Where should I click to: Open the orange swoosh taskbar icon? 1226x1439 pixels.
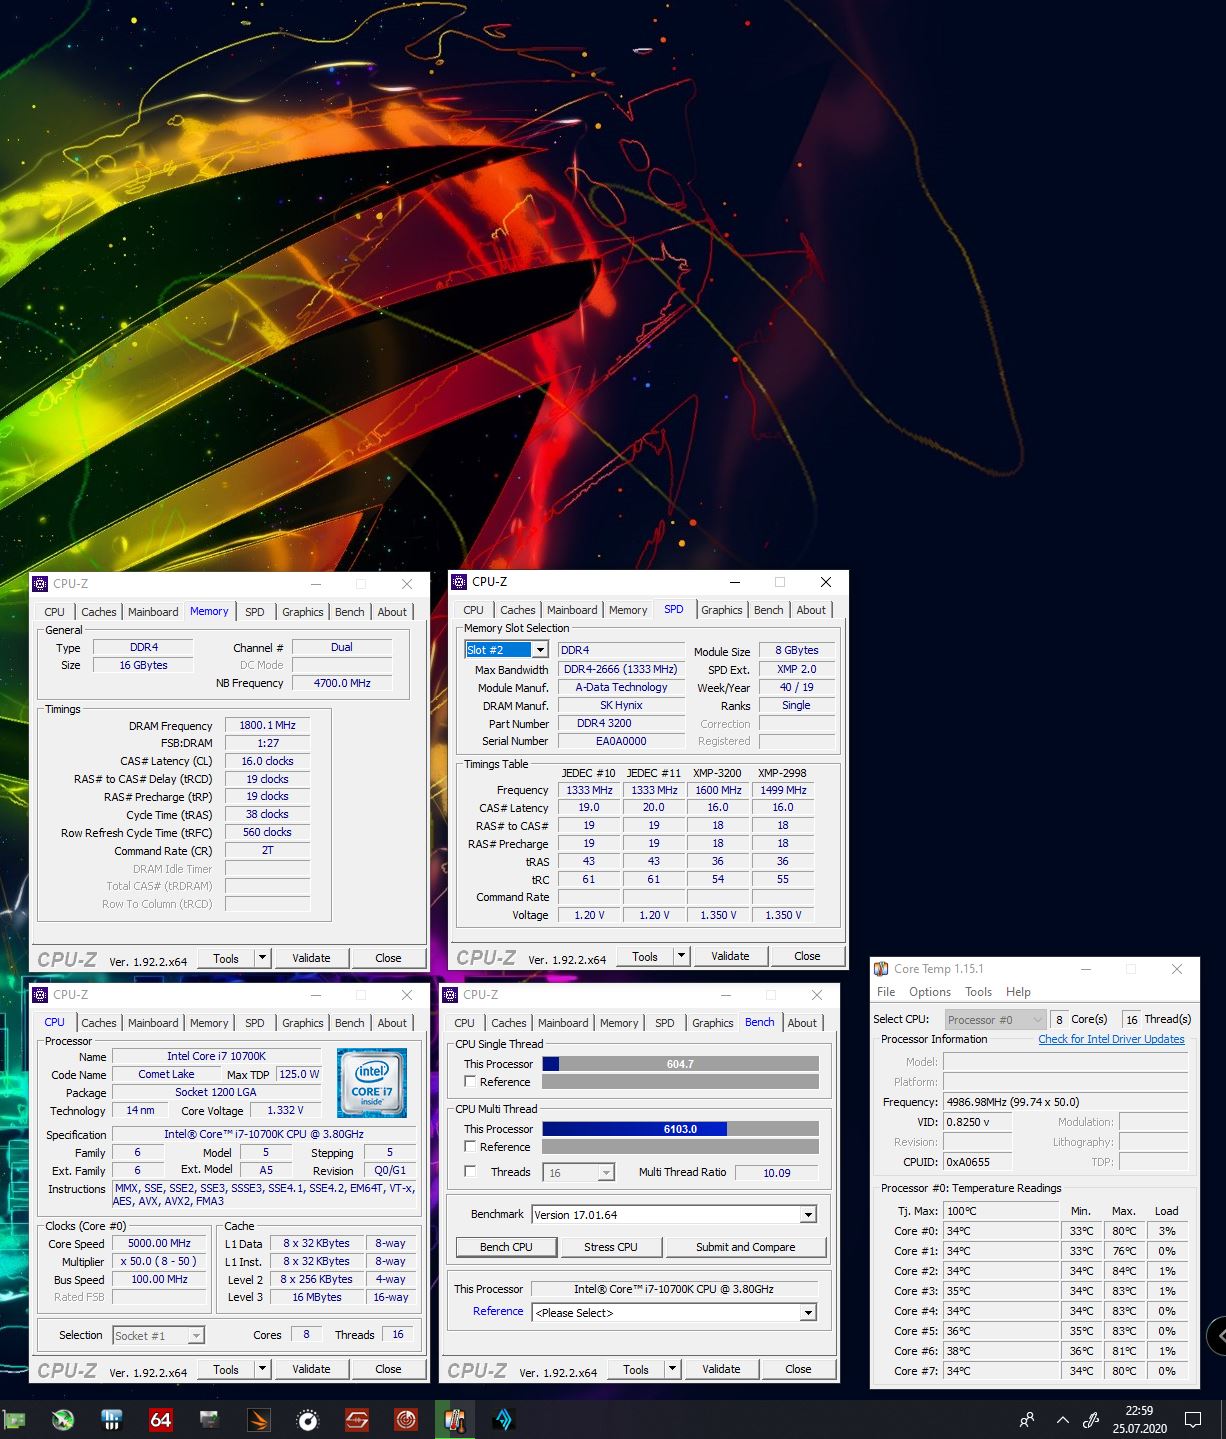(258, 1419)
